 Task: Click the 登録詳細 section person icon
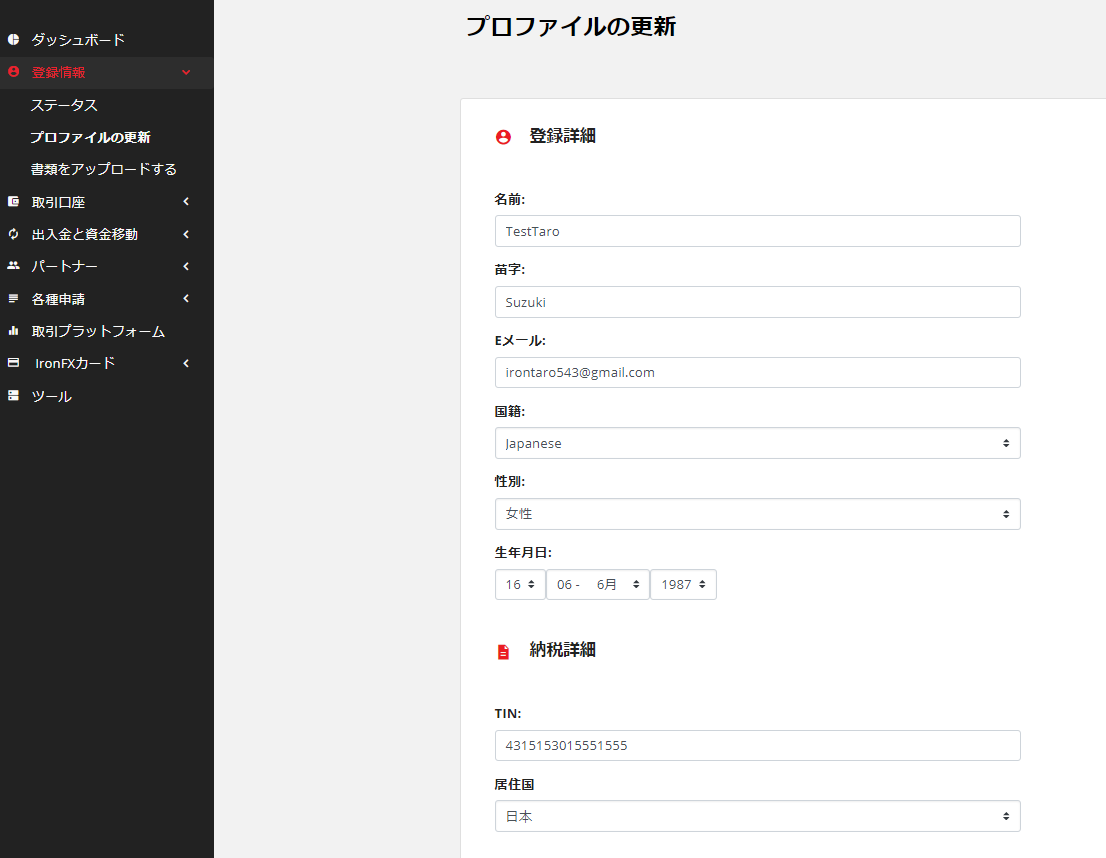503,137
